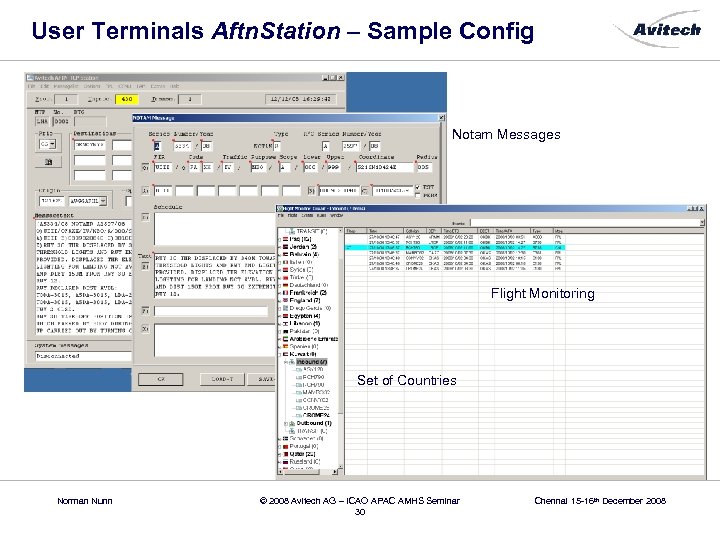The image size is (720, 540).
Task: Click the E) Text field label button
Action: coord(145,266)
